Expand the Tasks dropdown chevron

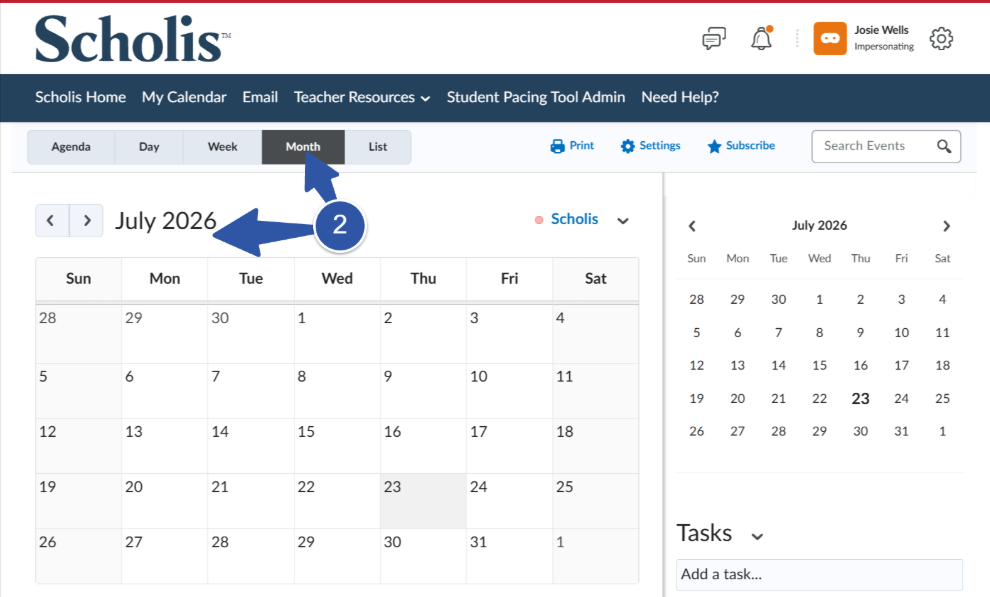tap(757, 536)
